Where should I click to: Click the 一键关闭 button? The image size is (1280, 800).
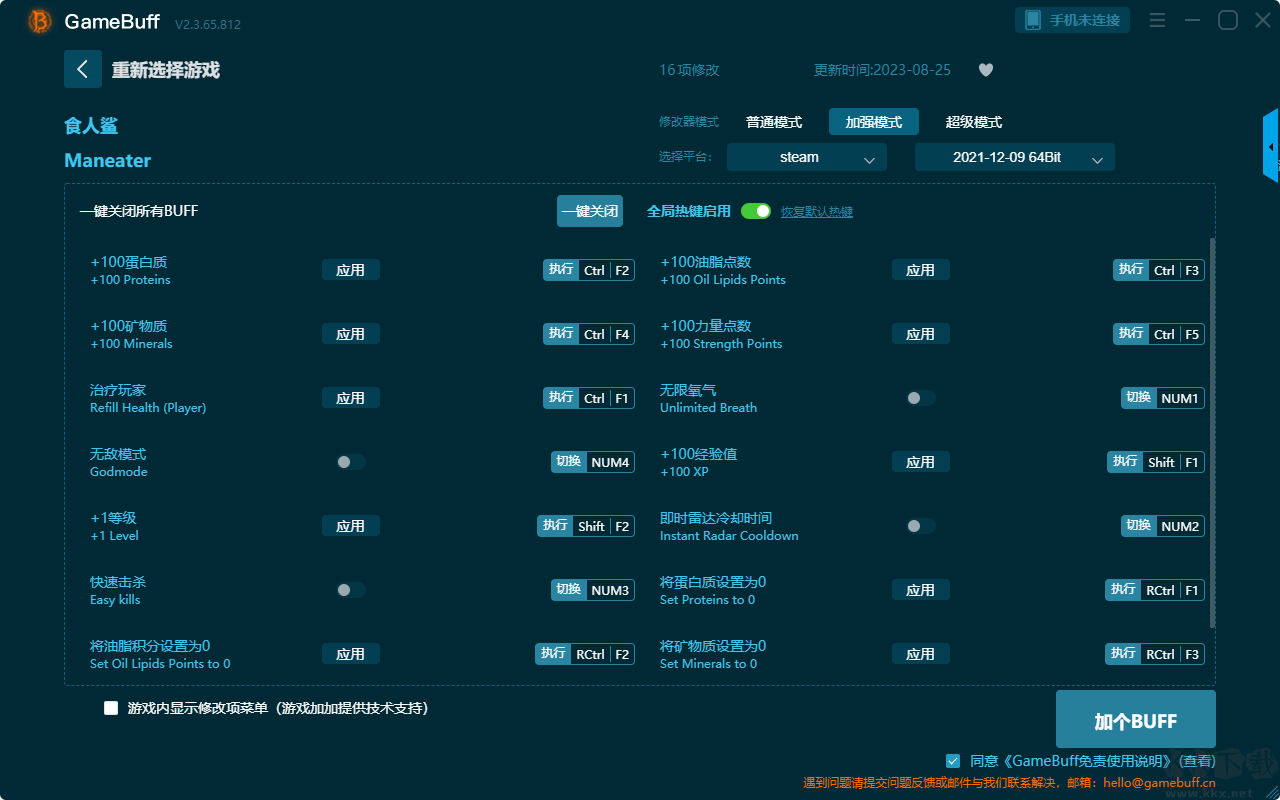pos(590,211)
